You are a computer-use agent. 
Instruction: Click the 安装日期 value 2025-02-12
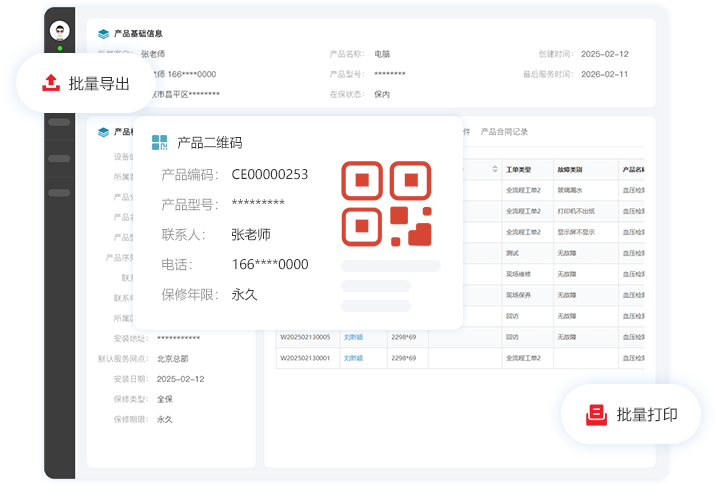point(180,379)
